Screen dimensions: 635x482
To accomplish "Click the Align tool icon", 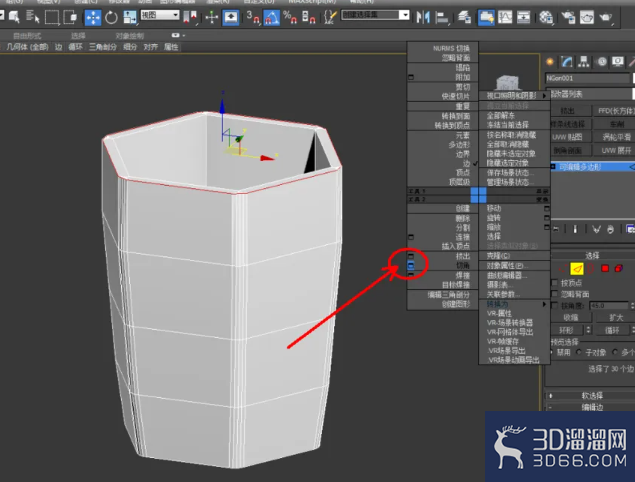I will [x=441, y=17].
